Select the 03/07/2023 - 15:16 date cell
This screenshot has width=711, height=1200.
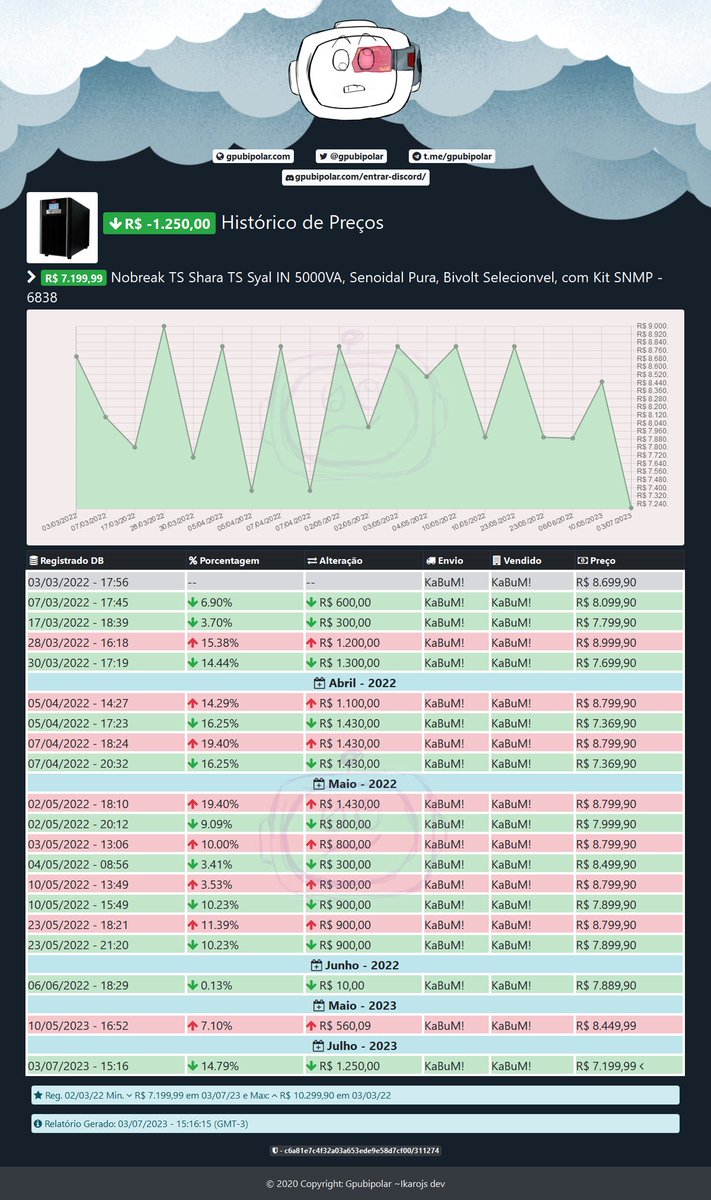click(x=105, y=1065)
